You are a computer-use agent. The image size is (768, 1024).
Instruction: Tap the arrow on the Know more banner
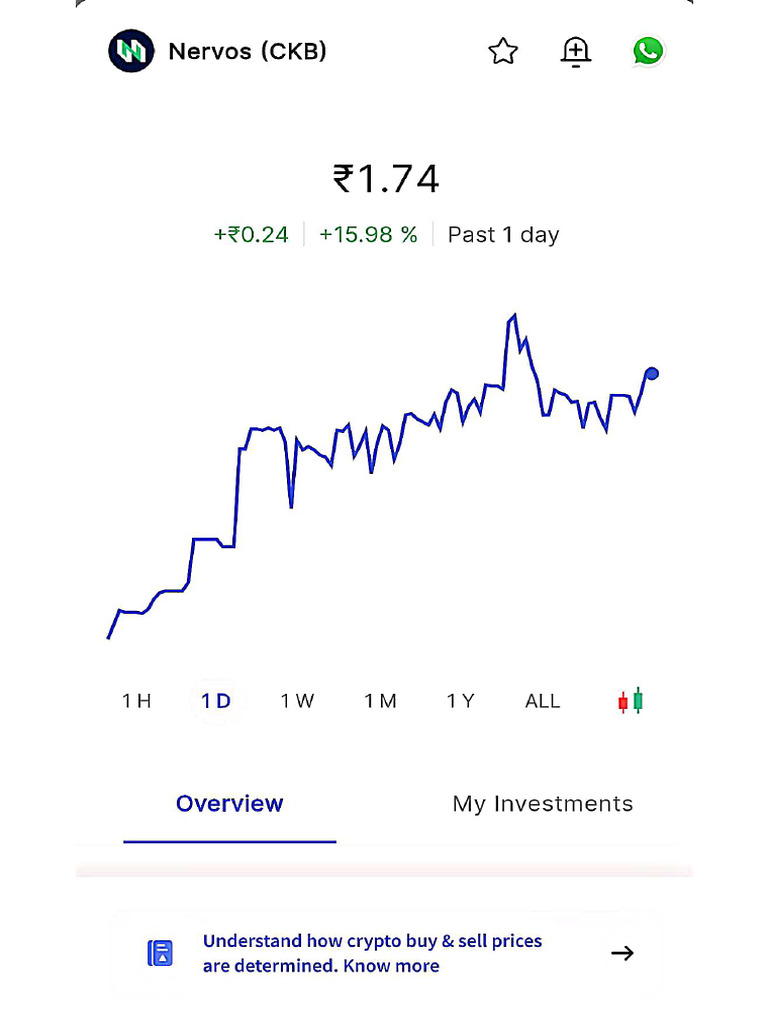pos(622,953)
